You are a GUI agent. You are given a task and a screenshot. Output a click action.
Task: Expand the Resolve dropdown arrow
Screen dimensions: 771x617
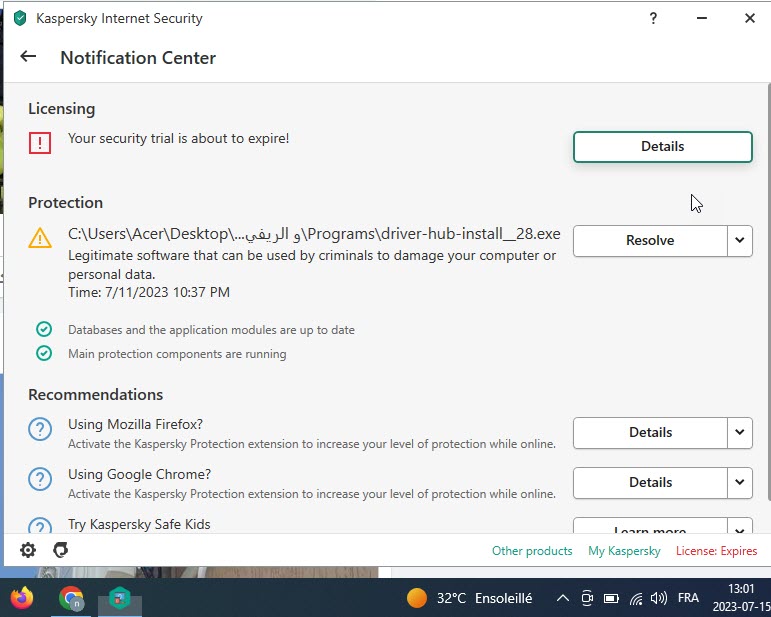click(740, 240)
